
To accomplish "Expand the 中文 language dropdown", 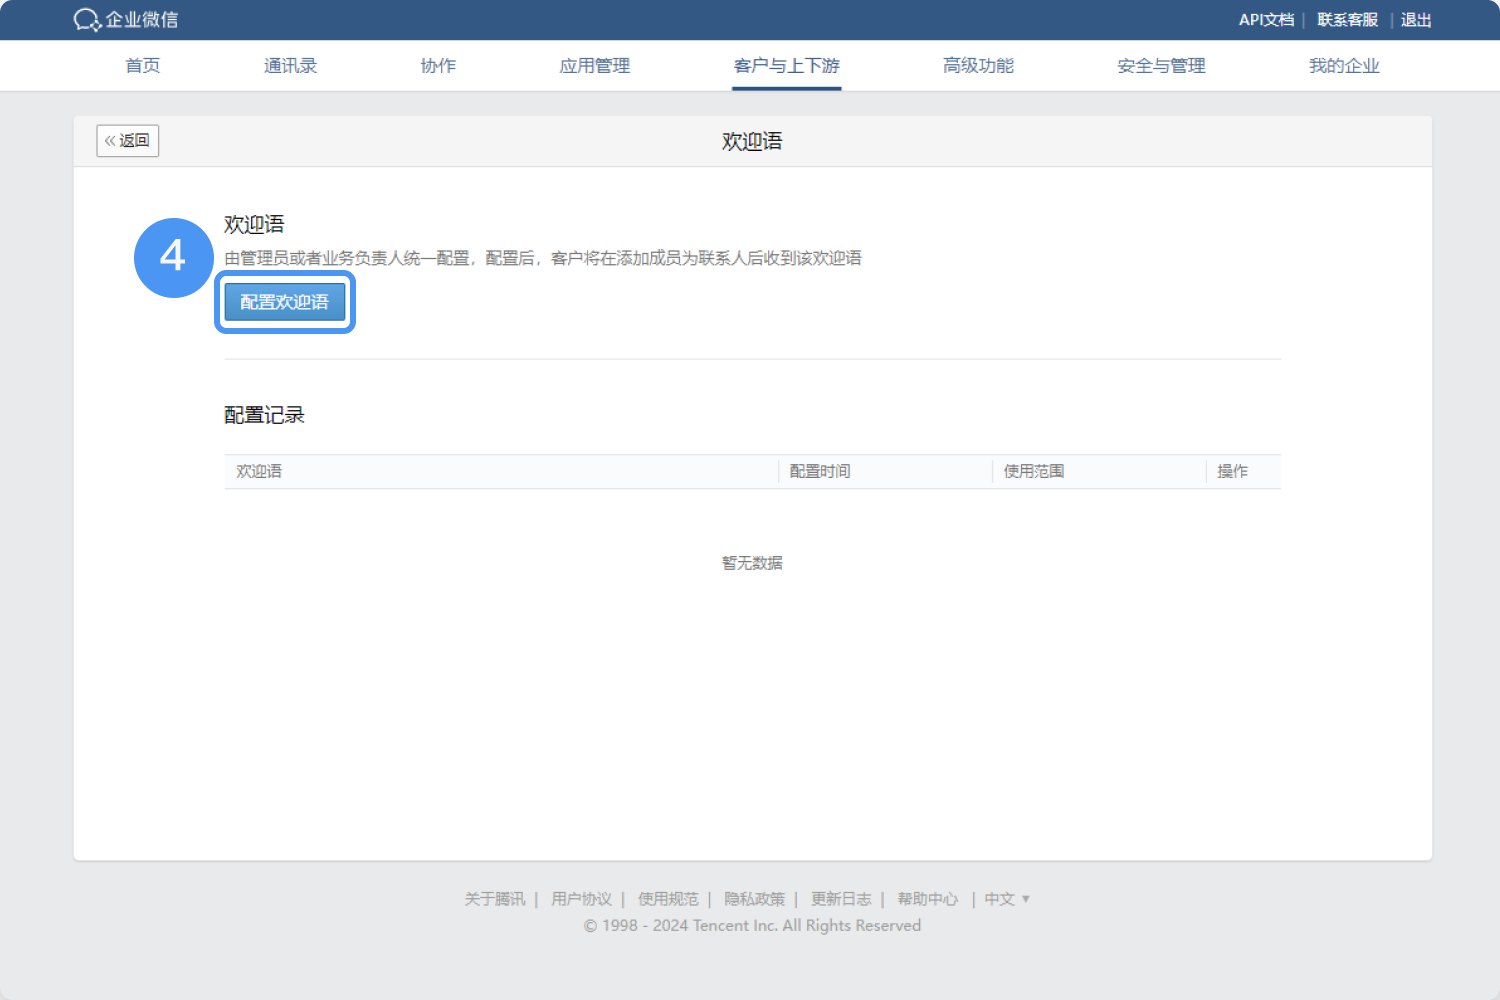I will [x=1006, y=899].
